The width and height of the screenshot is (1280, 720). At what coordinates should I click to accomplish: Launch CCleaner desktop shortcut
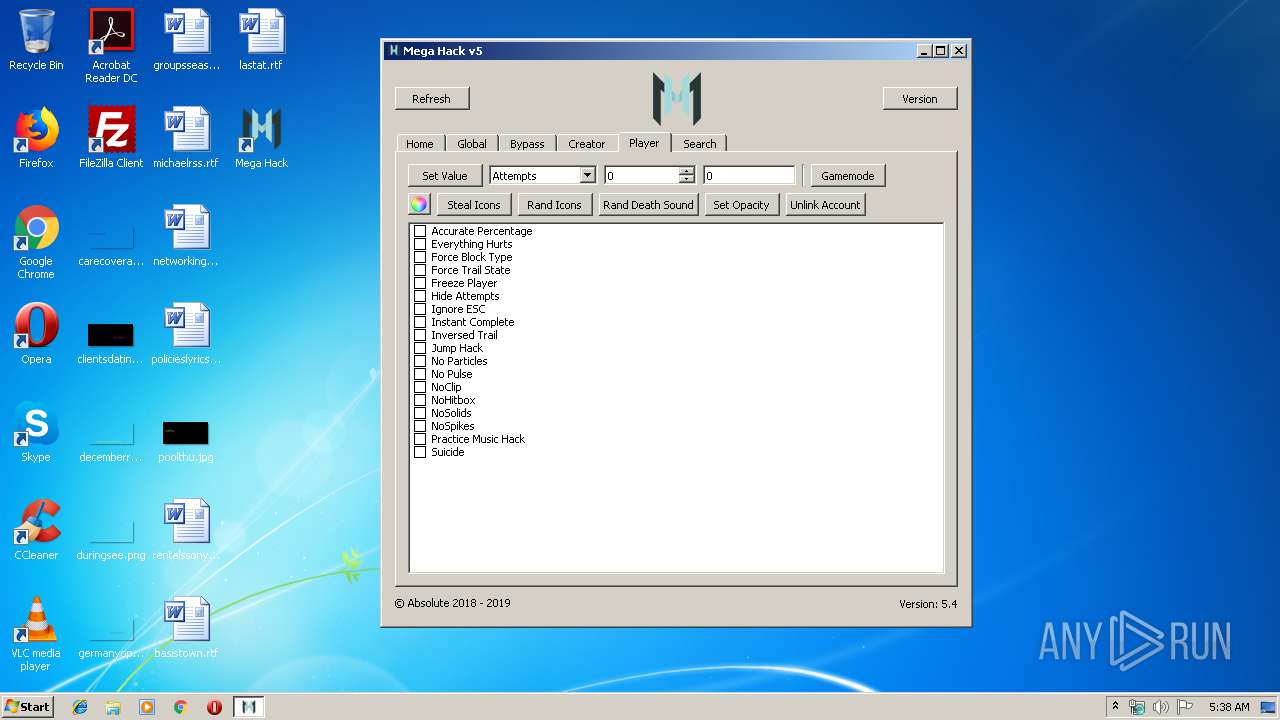[x=36, y=530]
